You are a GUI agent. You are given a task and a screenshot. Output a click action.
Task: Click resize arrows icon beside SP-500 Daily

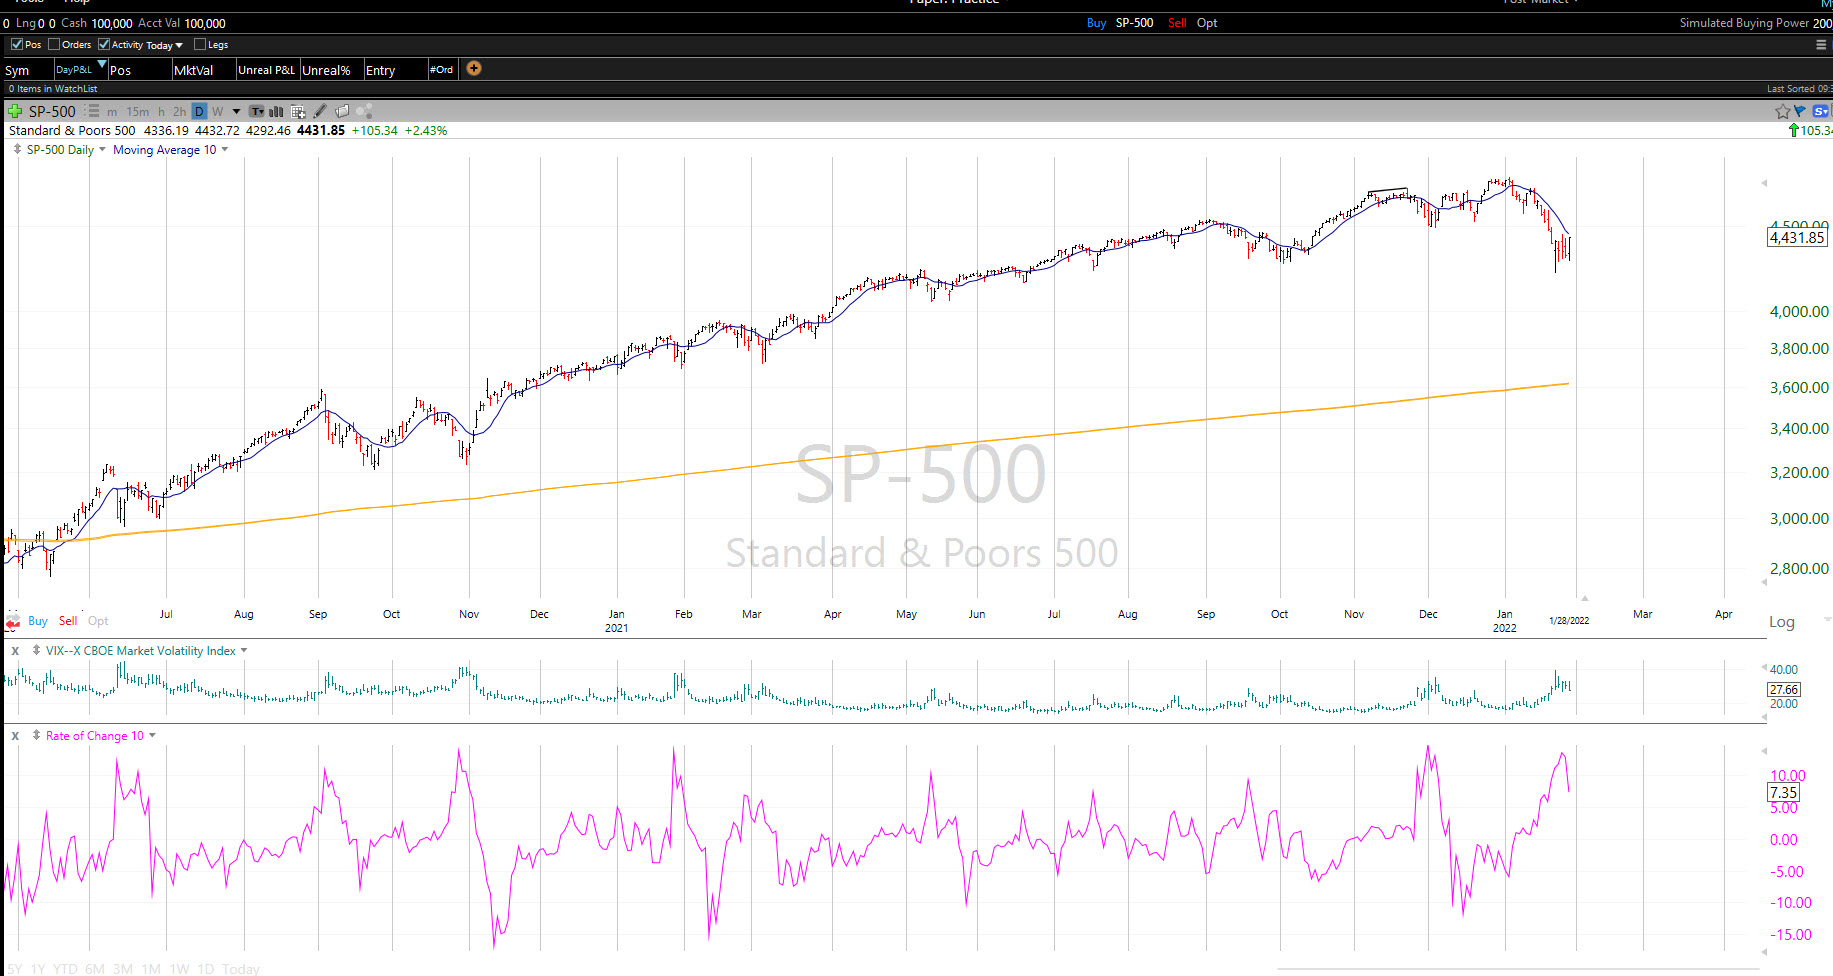coord(17,149)
